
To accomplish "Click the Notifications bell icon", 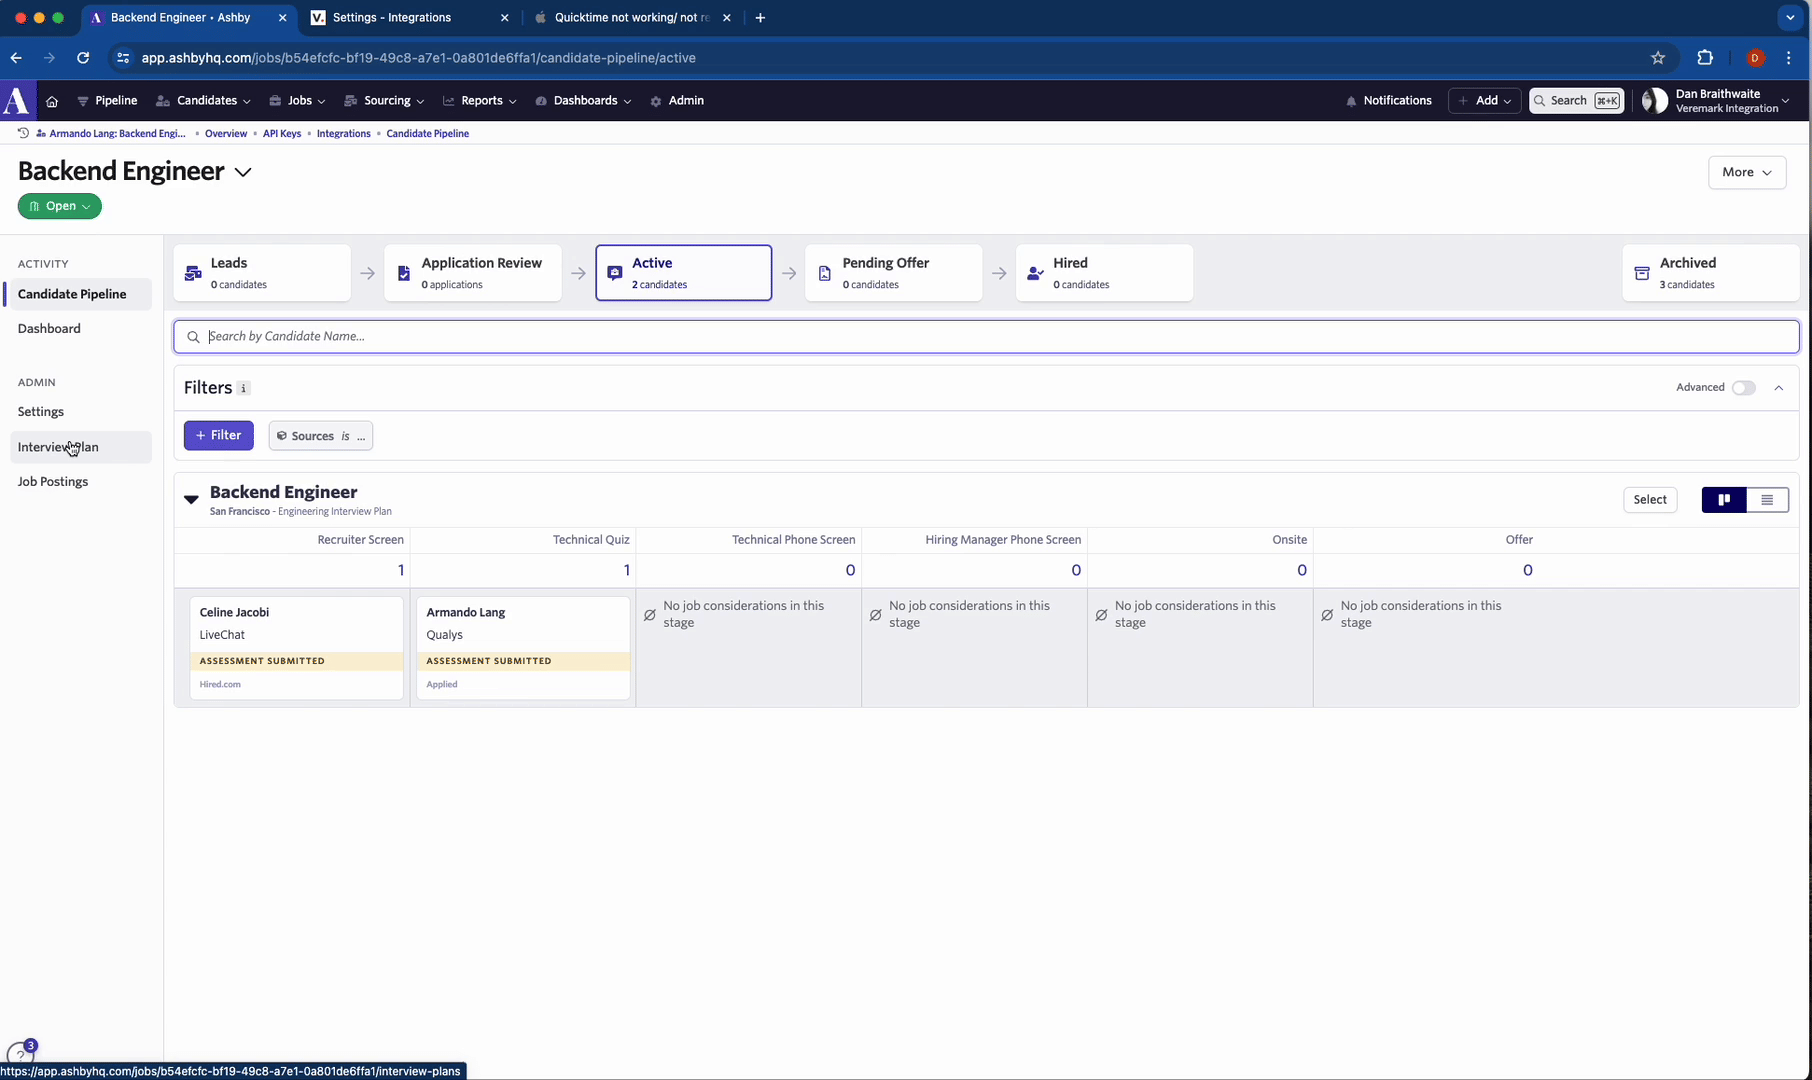I will [x=1351, y=101].
